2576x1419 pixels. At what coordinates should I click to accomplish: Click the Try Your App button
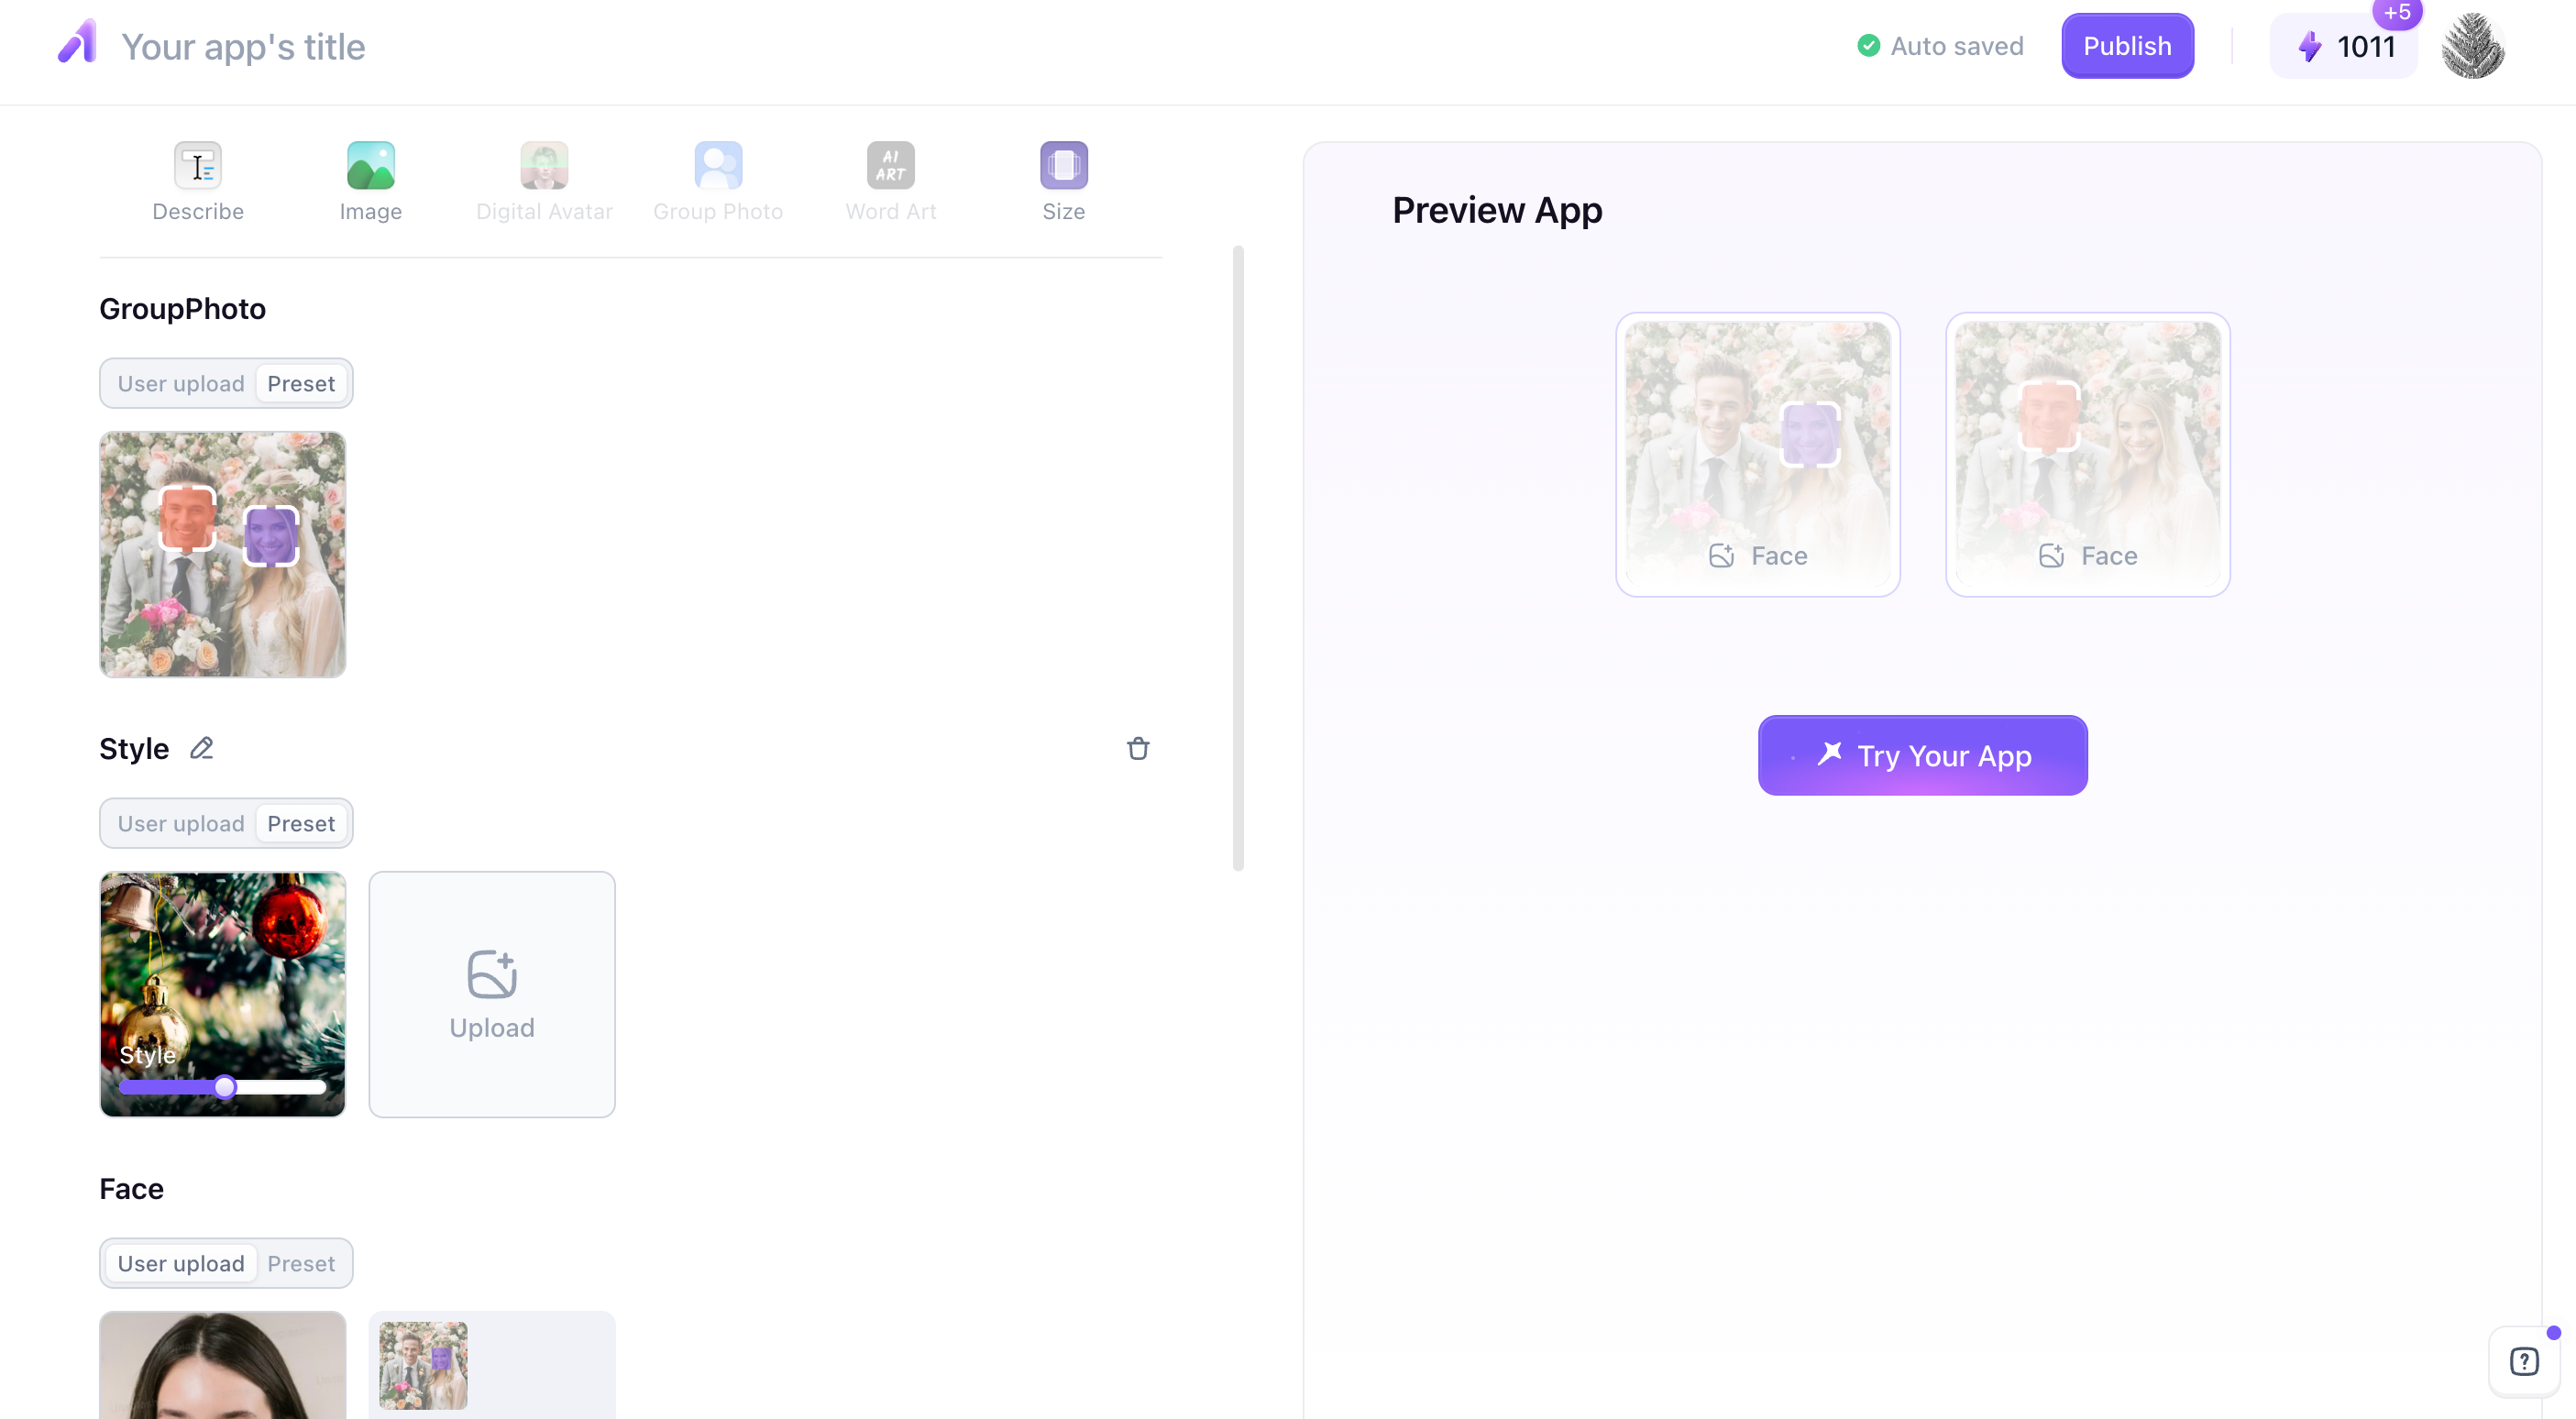1922,755
